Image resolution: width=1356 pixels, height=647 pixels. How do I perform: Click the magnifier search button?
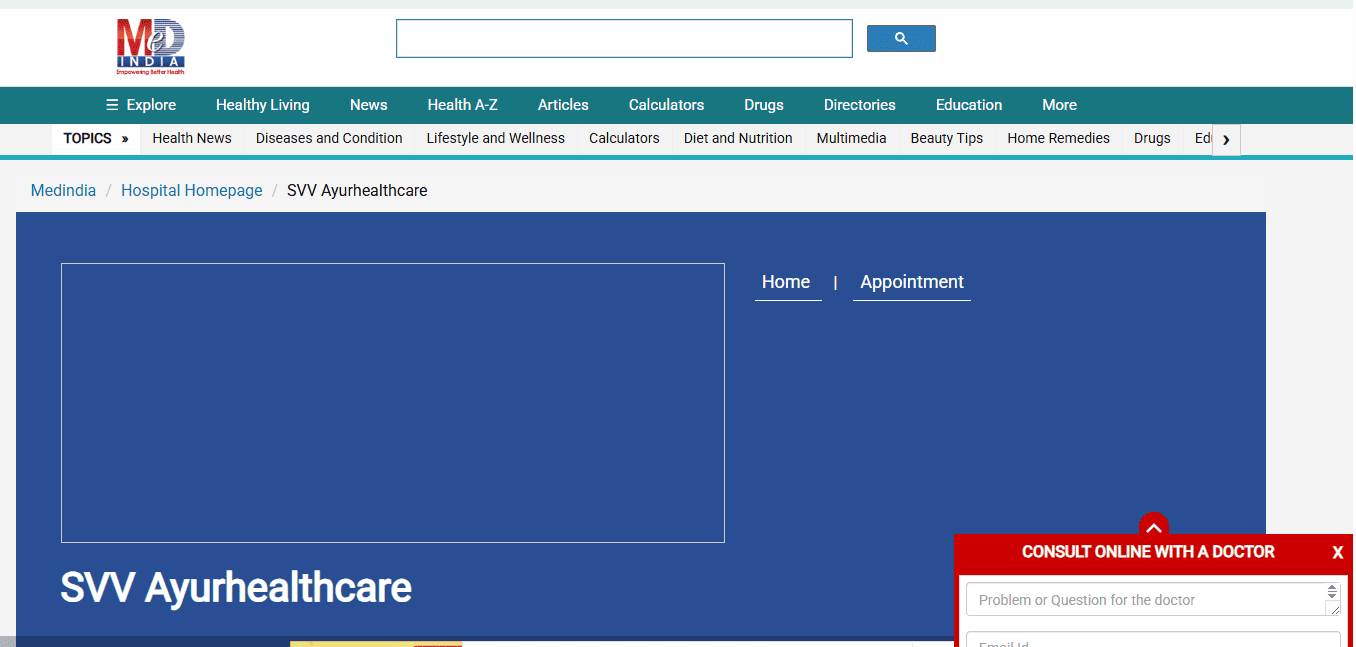pos(901,39)
